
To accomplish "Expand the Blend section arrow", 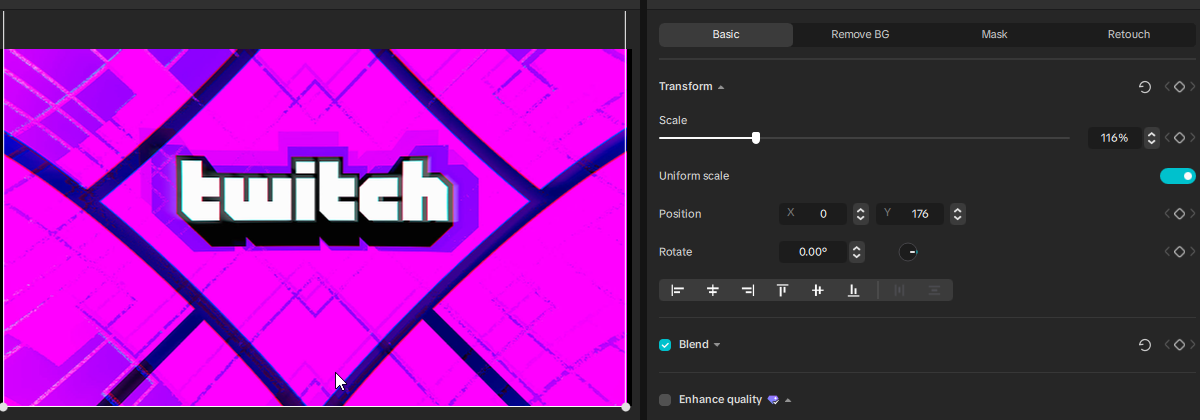I will tap(717, 345).
